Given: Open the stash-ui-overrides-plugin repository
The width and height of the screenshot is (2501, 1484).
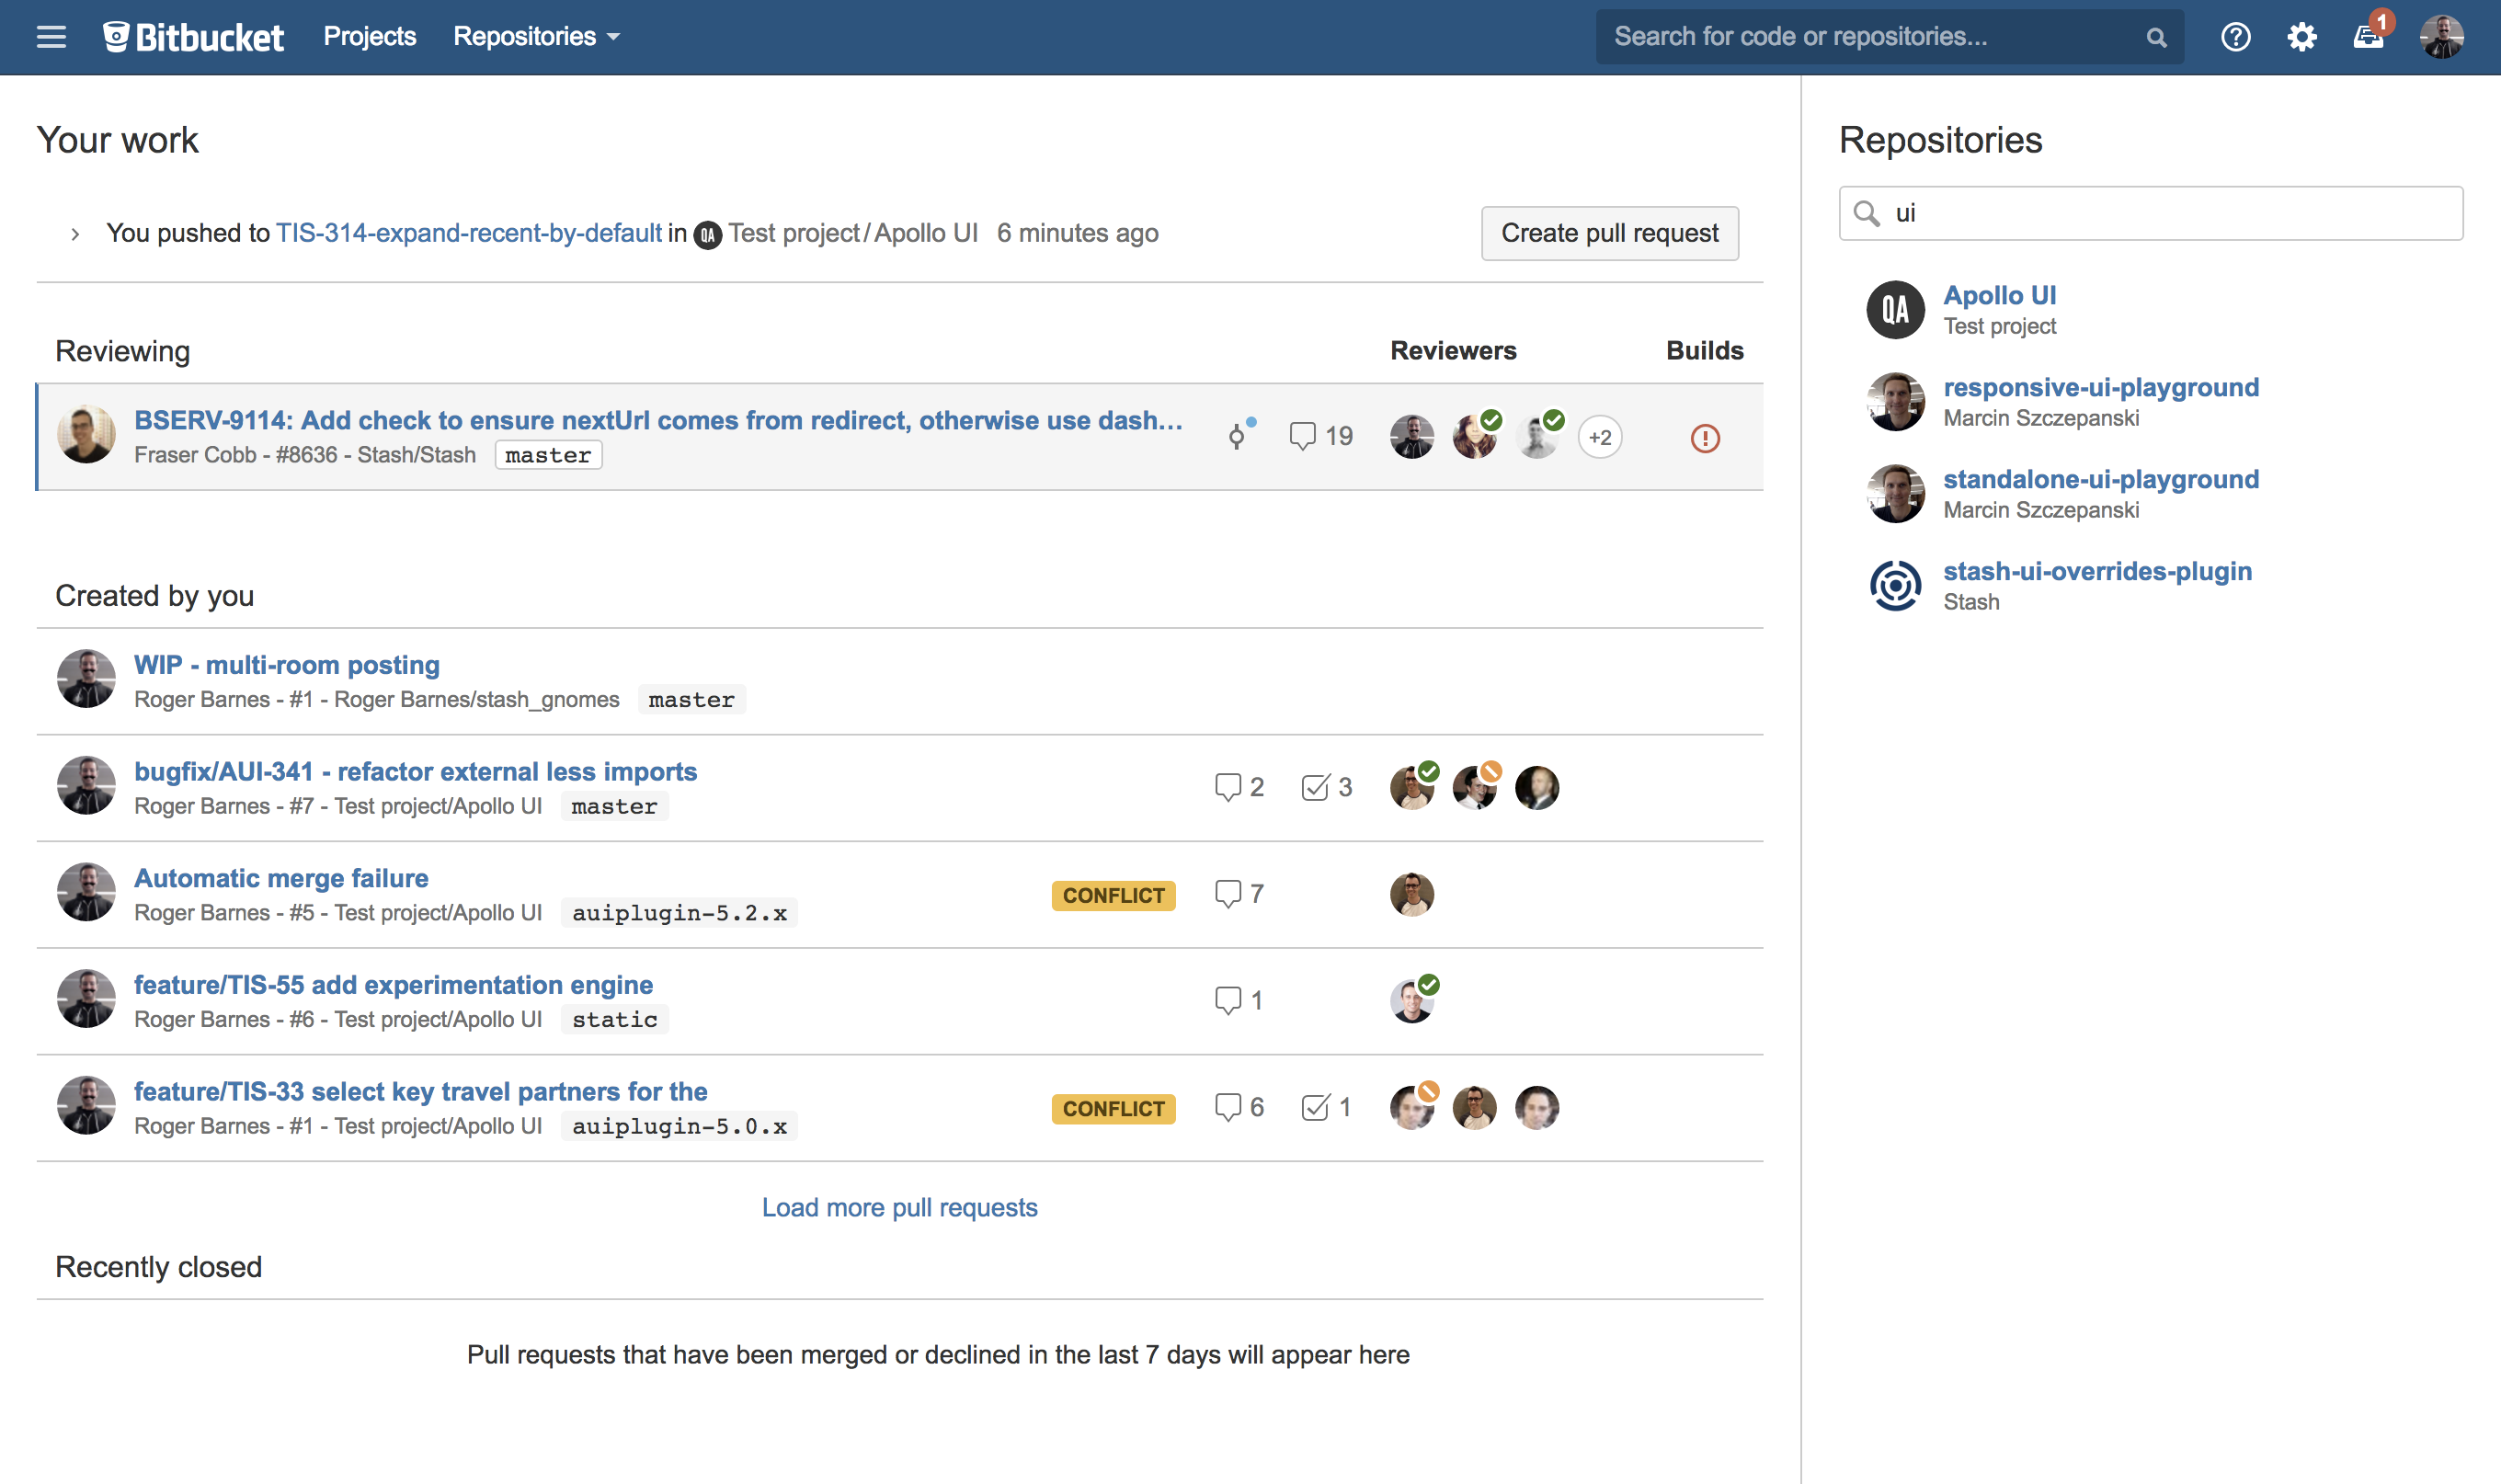Looking at the screenshot, I should (2097, 571).
